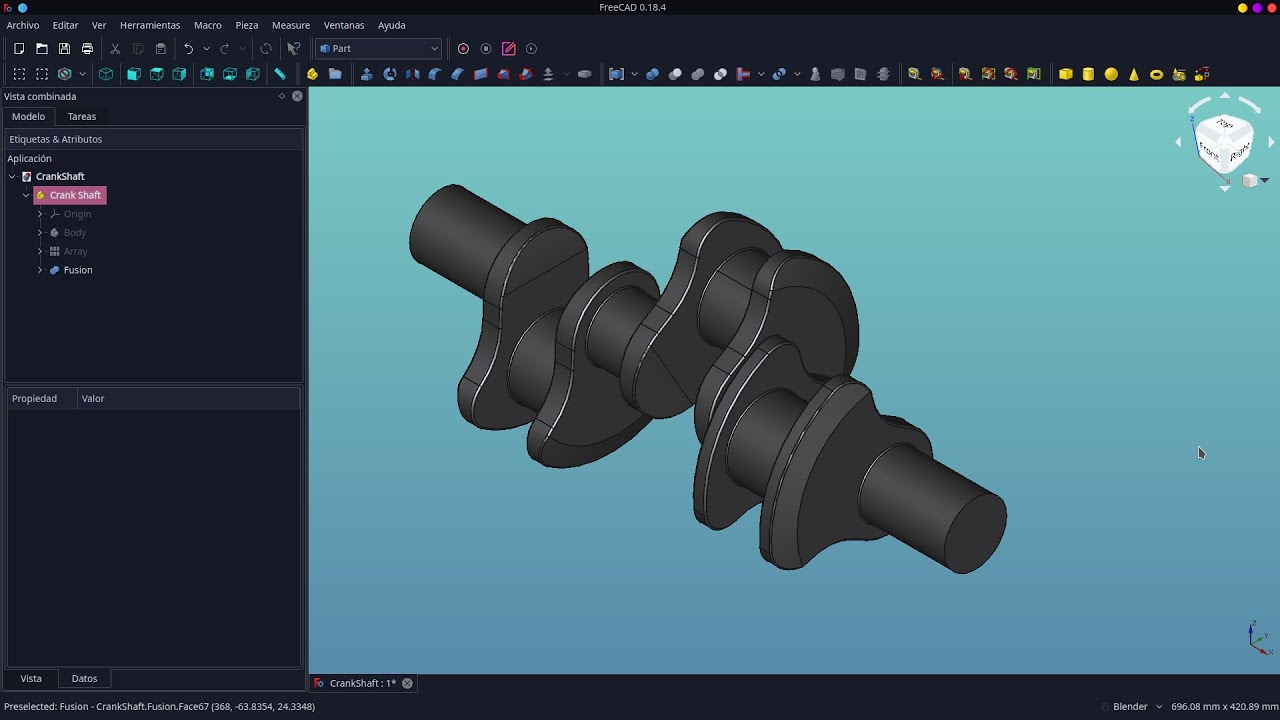Viewport: 1280px width, 720px height.
Task: Expand the Origin tree item
Action: click(40, 214)
